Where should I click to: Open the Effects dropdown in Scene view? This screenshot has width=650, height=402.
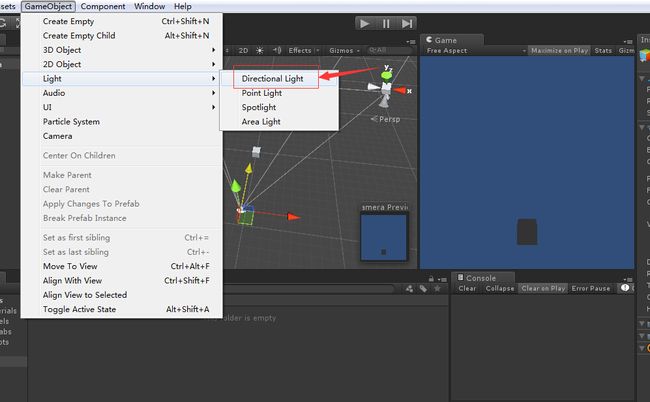[x=304, y=51]
